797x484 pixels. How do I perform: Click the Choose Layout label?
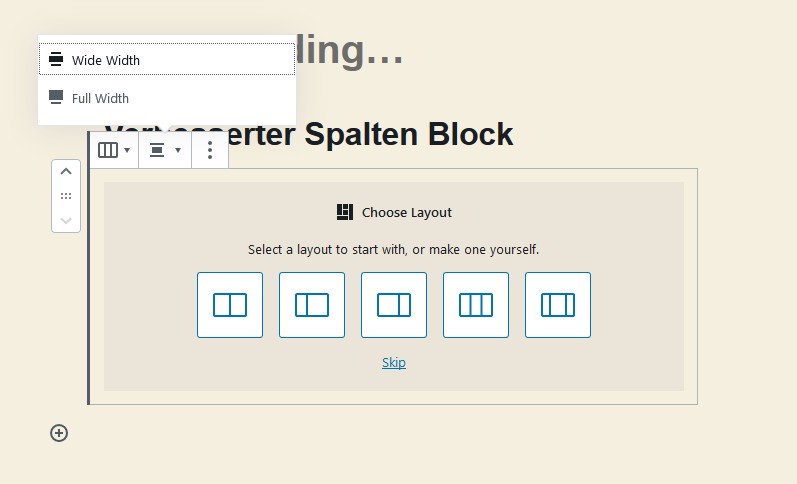tap(407, 212)
